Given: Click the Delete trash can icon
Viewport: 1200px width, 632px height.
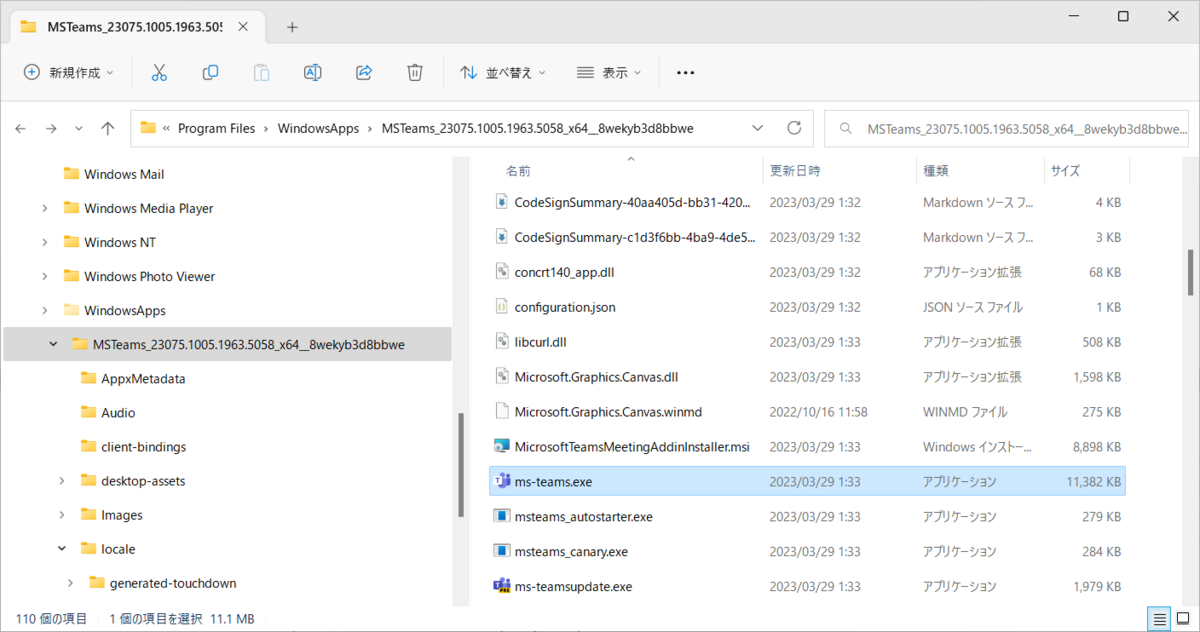Looking at the screenshot, I should [x=415, y=72].
